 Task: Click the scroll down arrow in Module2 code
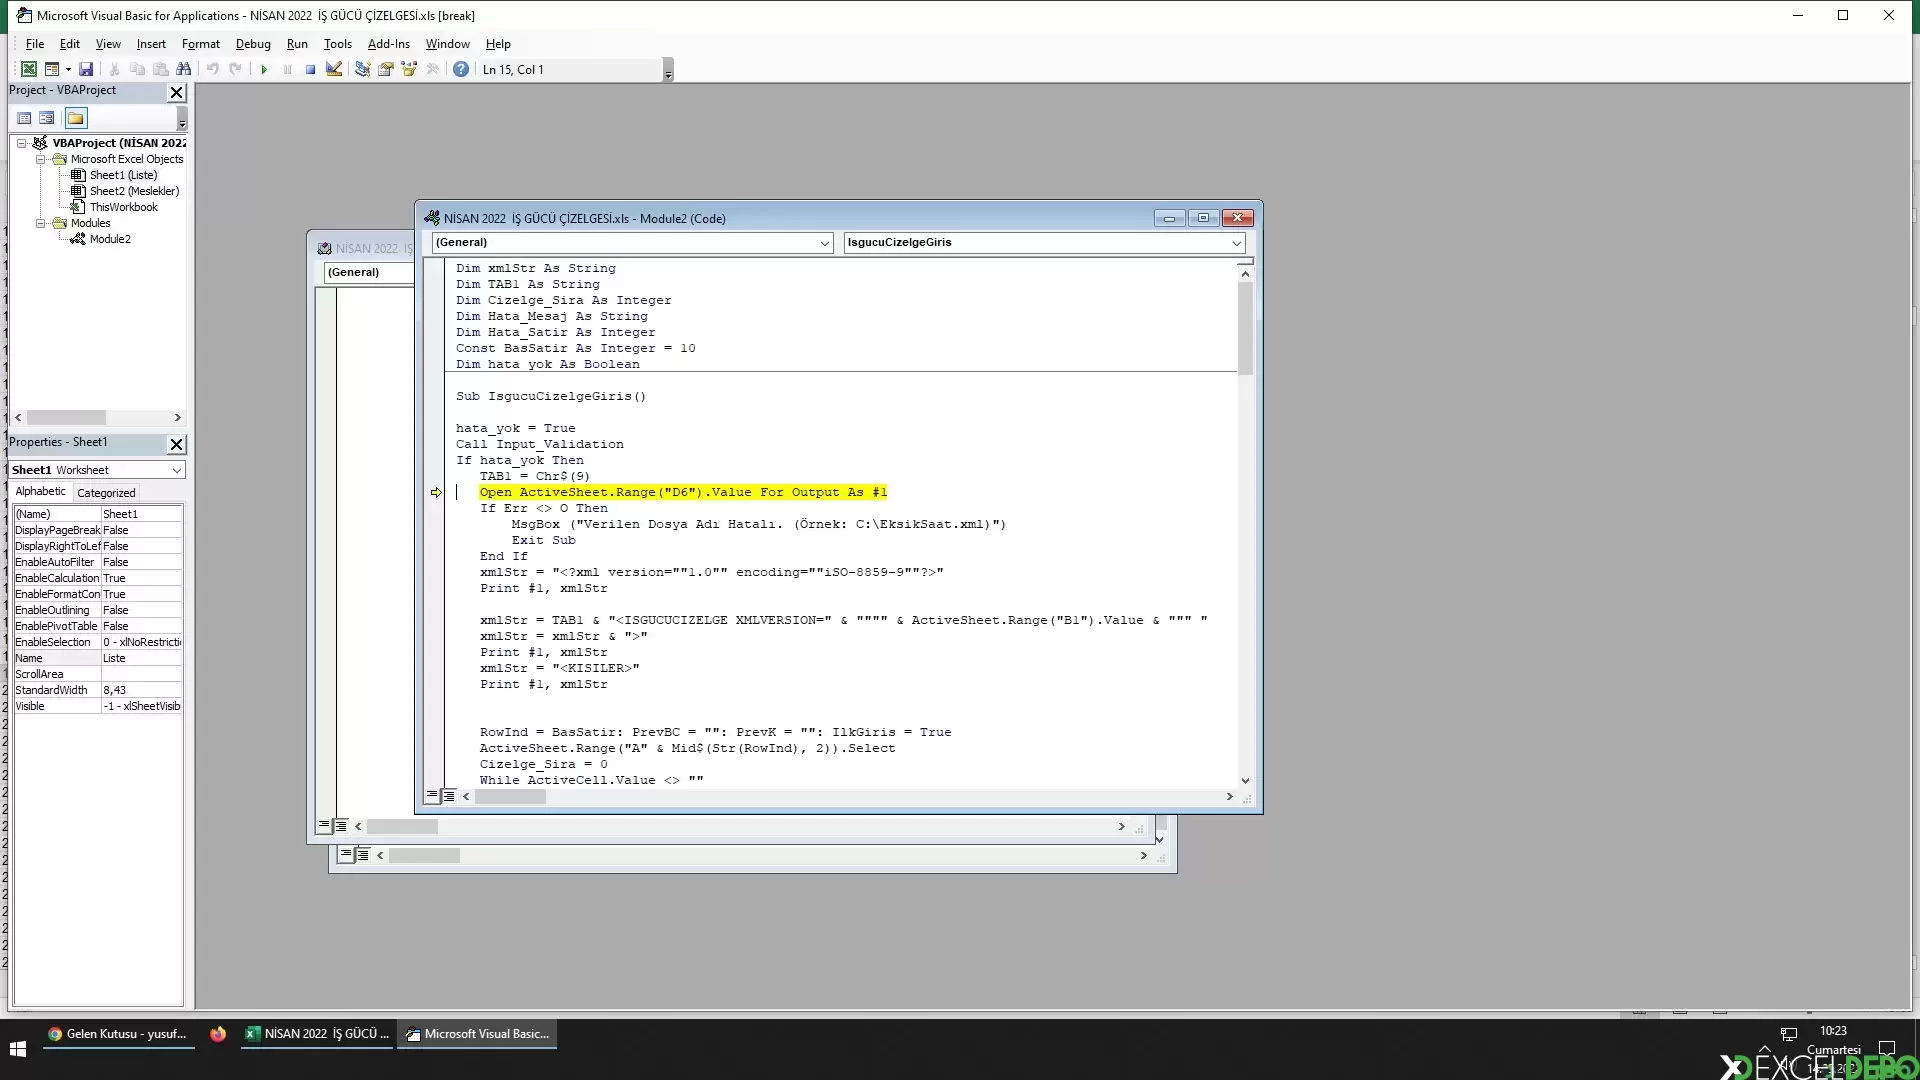tap(1245, 780)
